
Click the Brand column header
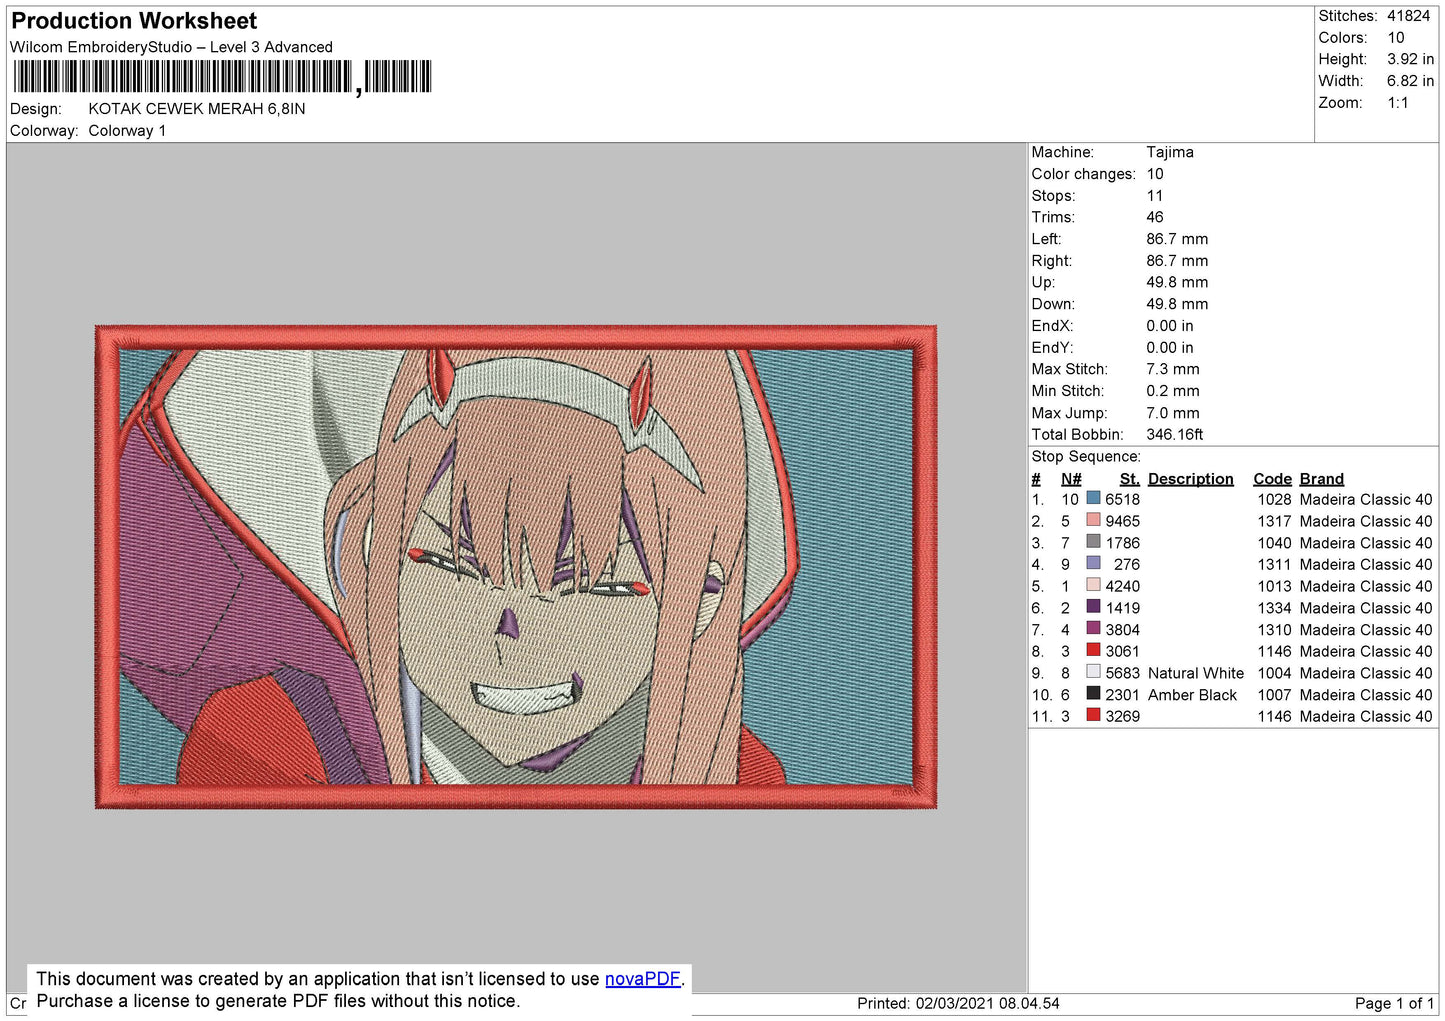[1321, 478]
